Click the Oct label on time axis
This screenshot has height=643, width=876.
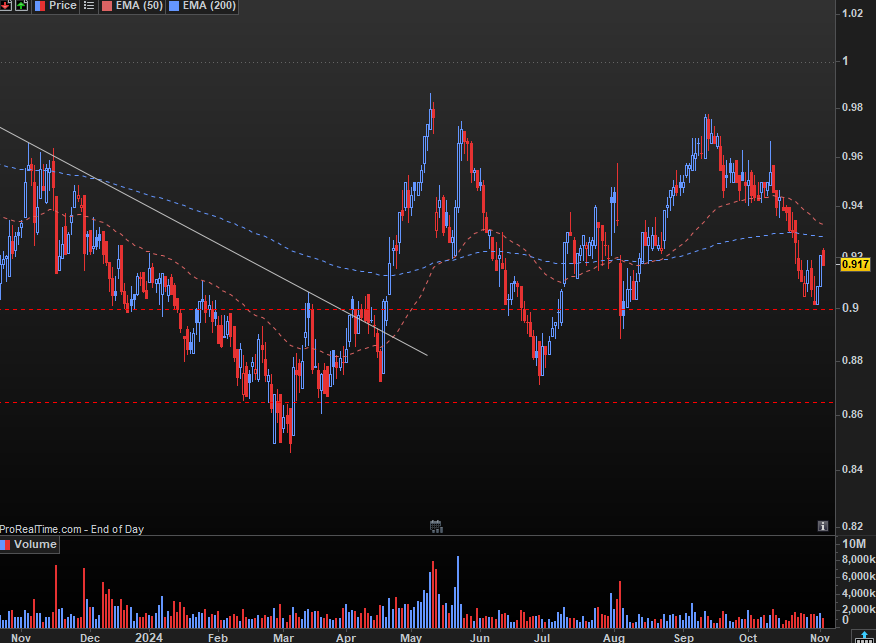point(748,637)
